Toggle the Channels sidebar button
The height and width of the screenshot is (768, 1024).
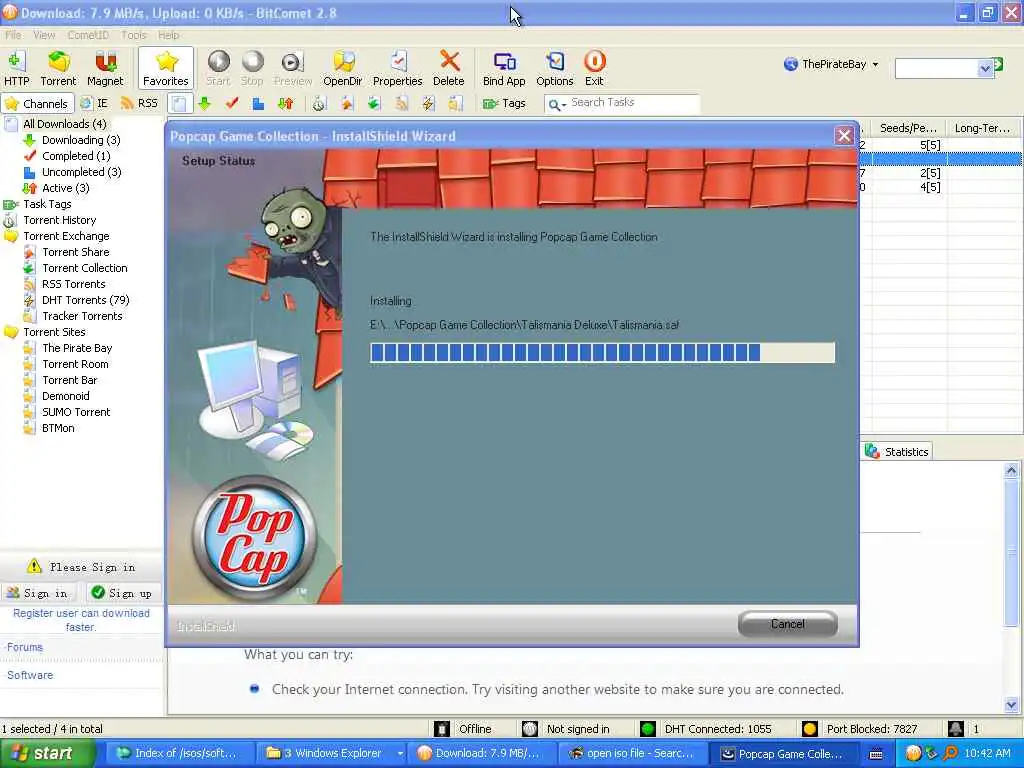37,103
